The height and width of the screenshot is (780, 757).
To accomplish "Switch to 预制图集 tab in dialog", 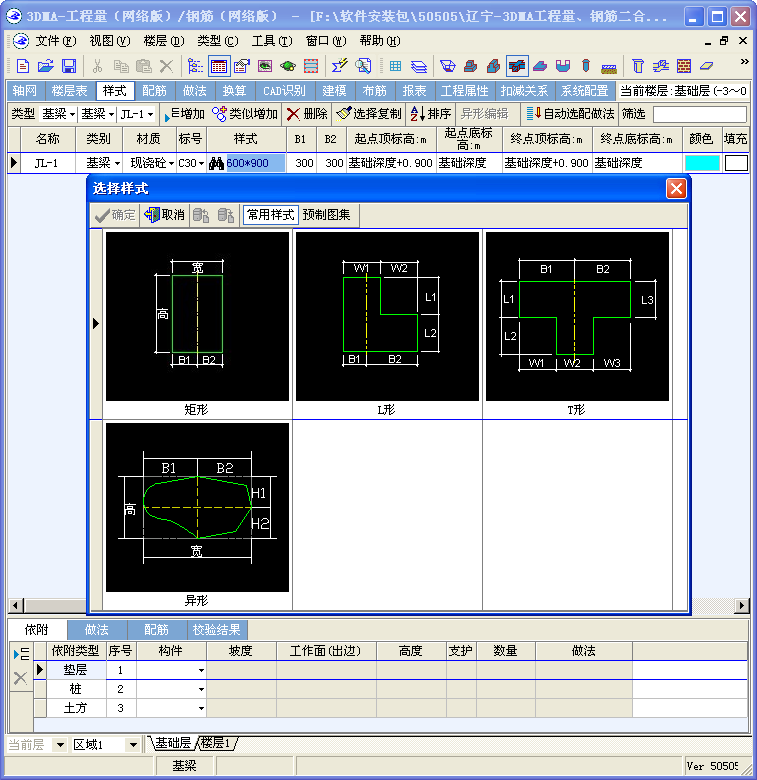I will (326, 215).
